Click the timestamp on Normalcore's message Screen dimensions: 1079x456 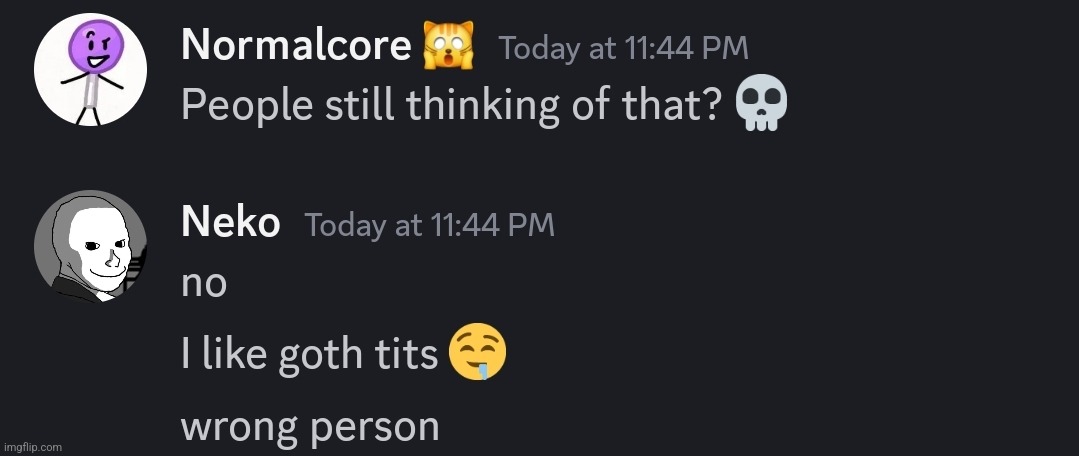(623, 48)
